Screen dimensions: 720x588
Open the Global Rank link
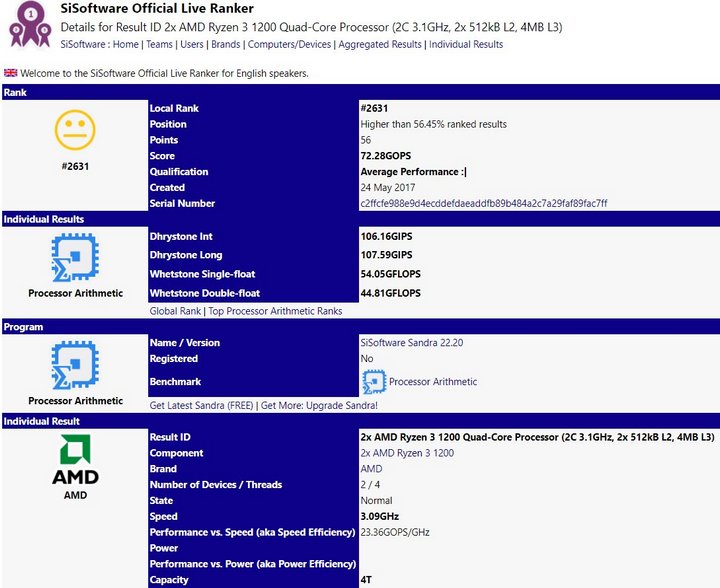[x=175, y=311]
